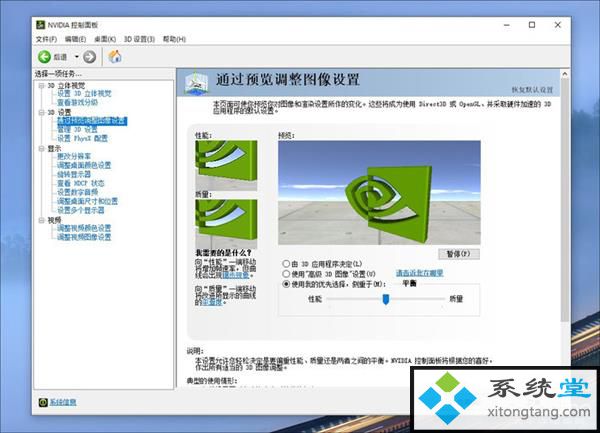Collapse the 显示 tree group
The image size is (600, 433).
point(41,148)
